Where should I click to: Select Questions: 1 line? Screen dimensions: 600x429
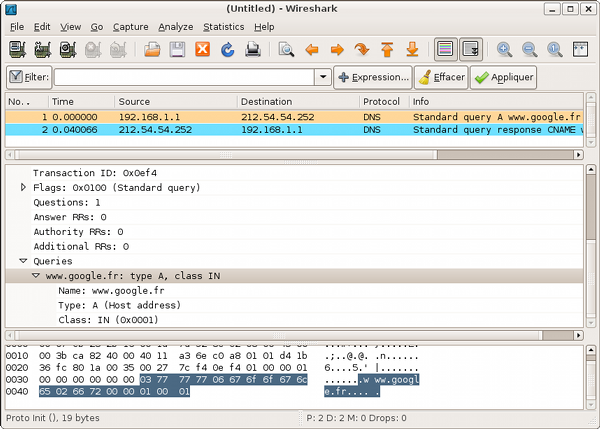pyautogui.click(x=67, y=202)
